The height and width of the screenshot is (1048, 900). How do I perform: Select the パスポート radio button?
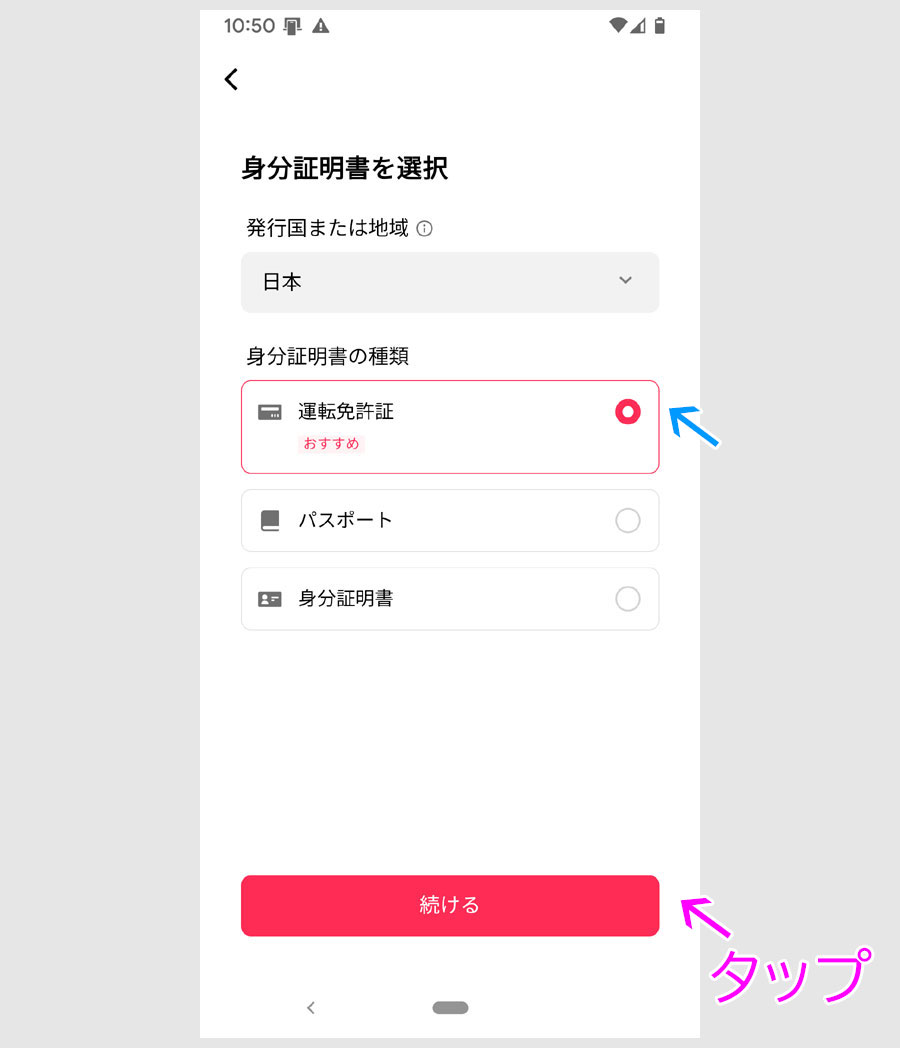click(x=628, y=521)
